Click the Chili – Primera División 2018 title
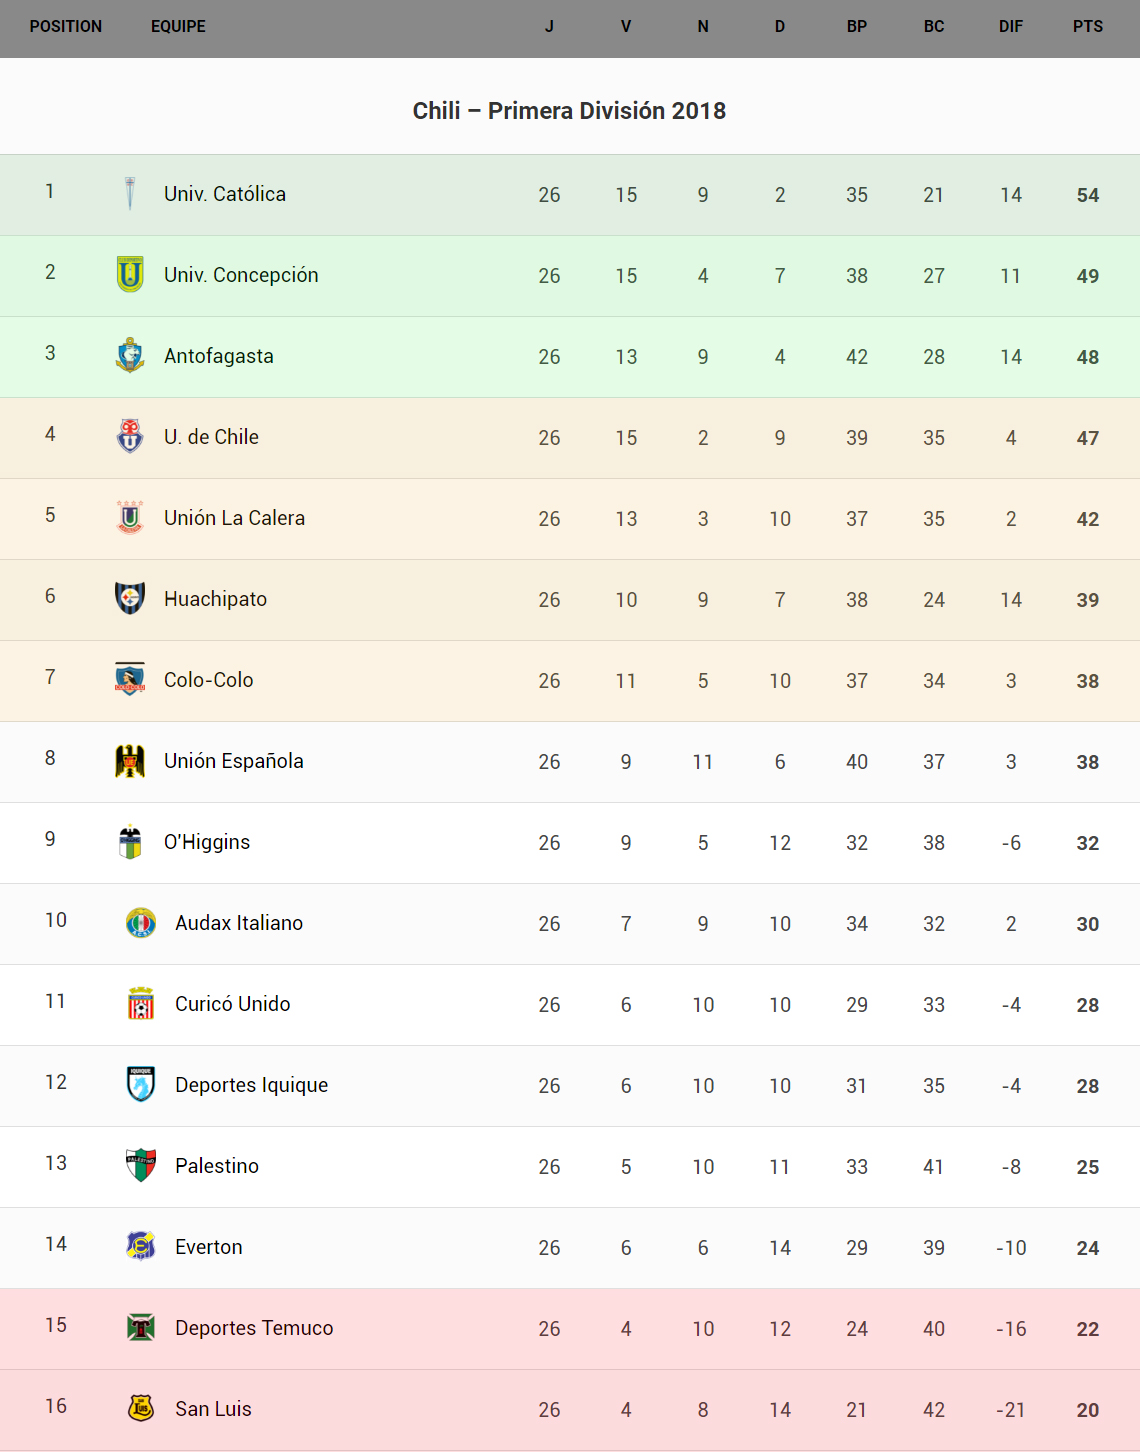Screen dimensions: 1140x1452 (569, 111)
